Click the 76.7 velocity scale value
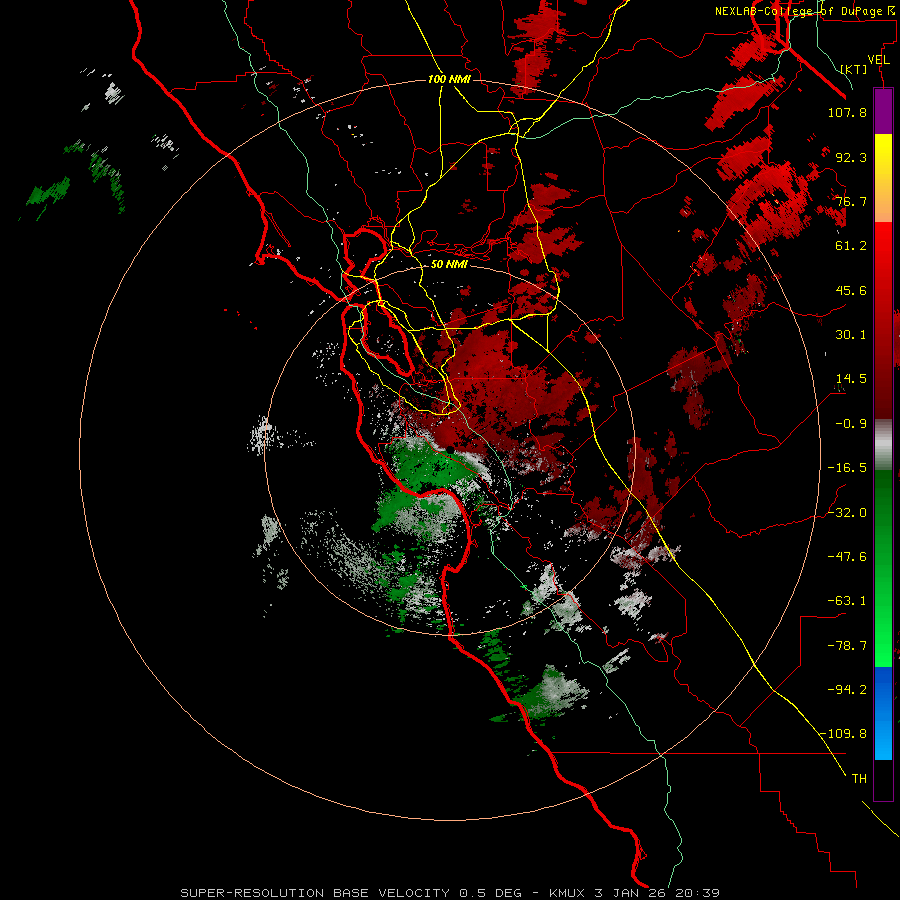900x900 pixels. tap(851, 201)
